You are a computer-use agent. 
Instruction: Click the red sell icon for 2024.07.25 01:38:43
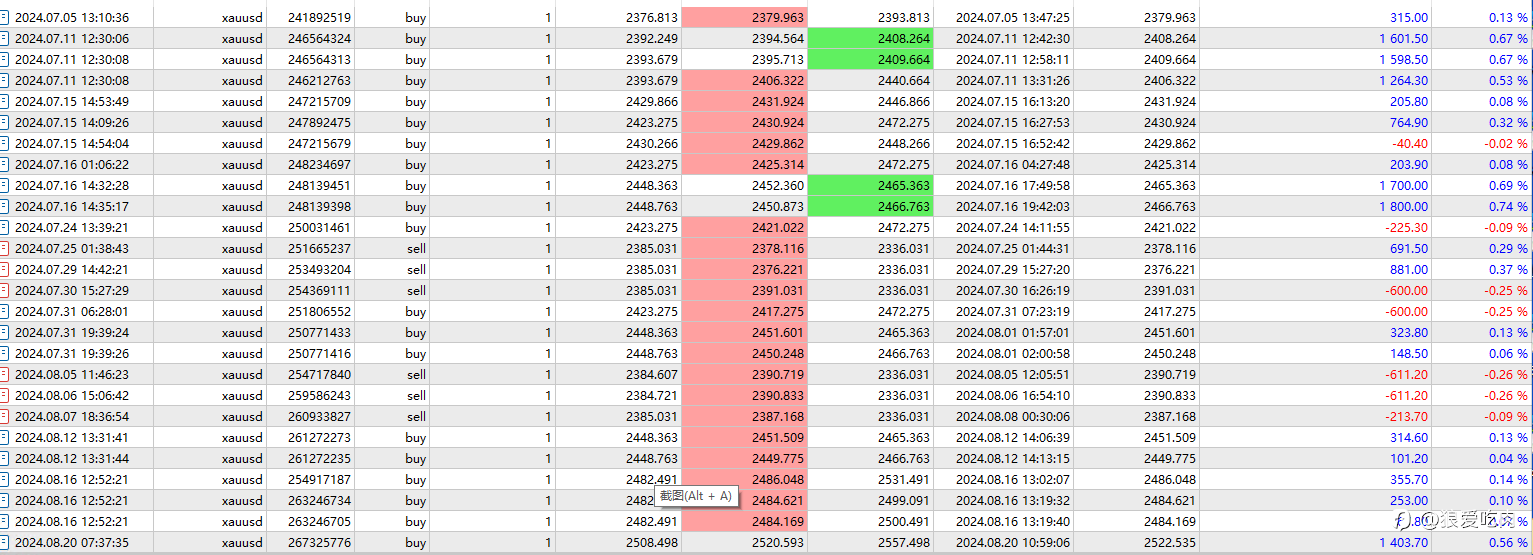tap(4, 248)
